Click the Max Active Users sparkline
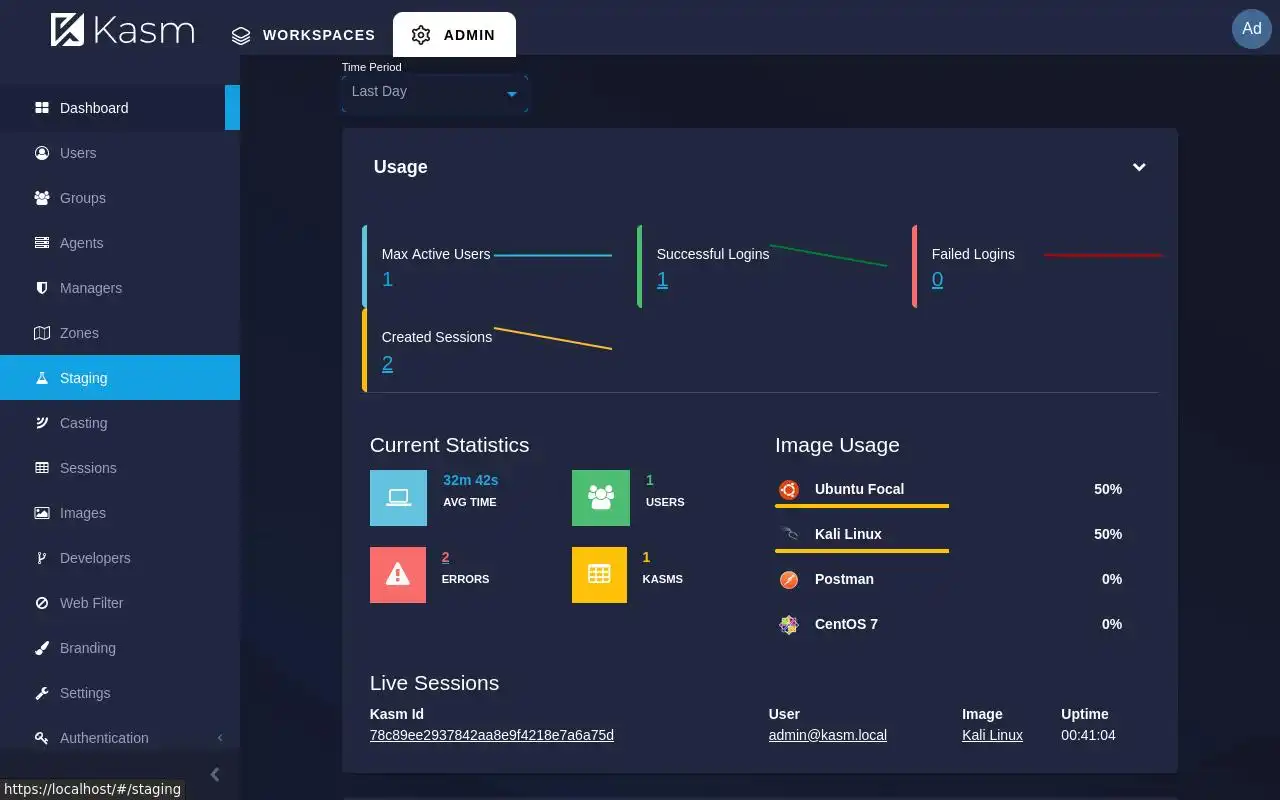 pyautogui.click(x=553, y=256)
